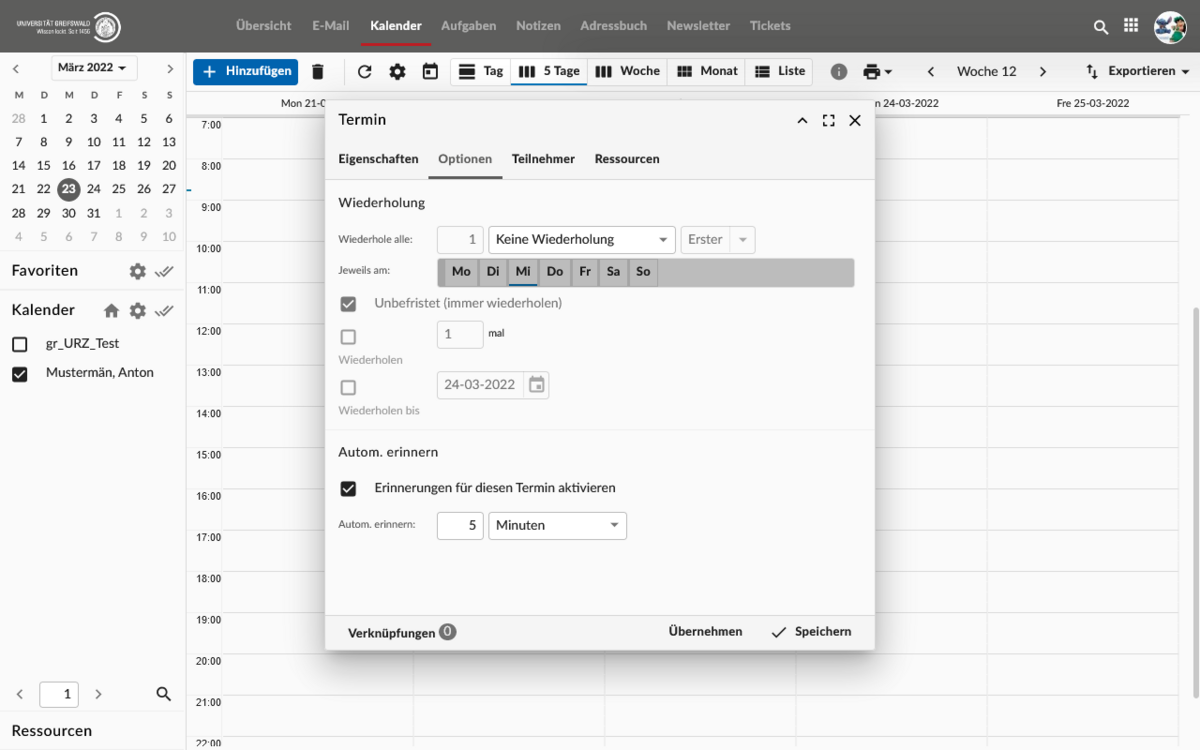Screen dimensions: 1200x750
Task: Click the Speichern button
Action: [x=811, y=631]
